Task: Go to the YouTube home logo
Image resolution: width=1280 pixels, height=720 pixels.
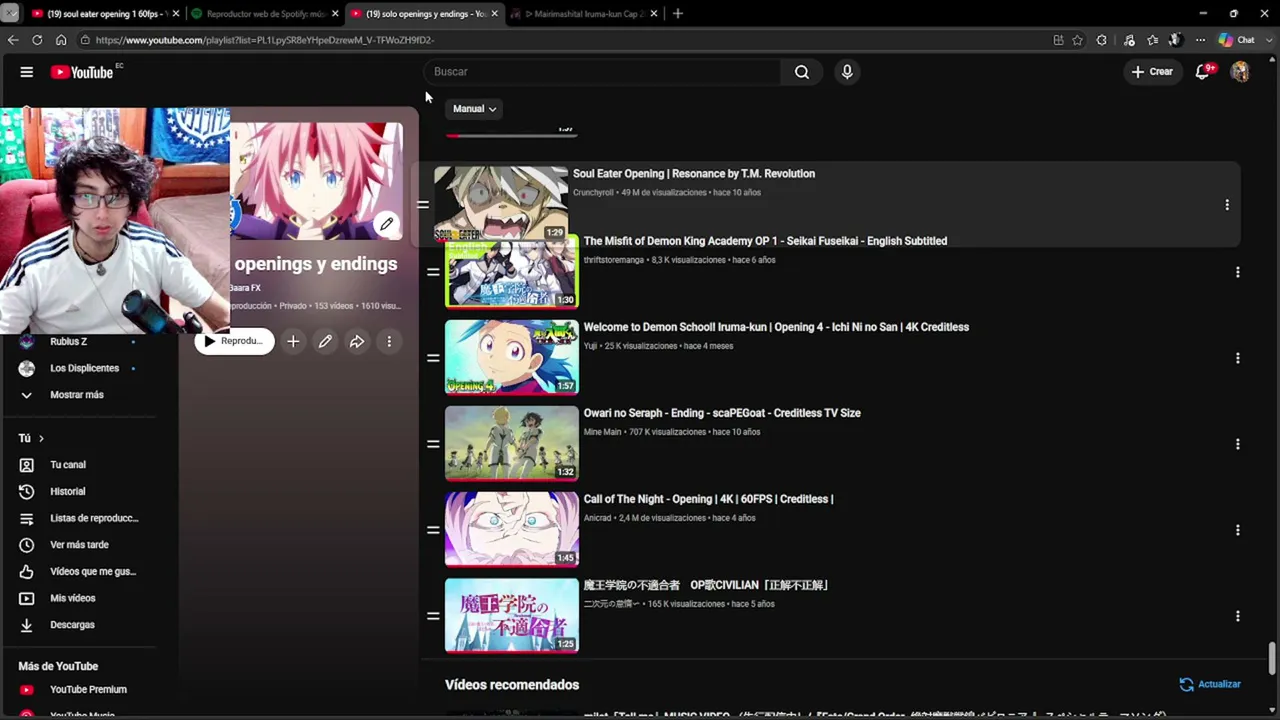Action: [x=81, y=72]
